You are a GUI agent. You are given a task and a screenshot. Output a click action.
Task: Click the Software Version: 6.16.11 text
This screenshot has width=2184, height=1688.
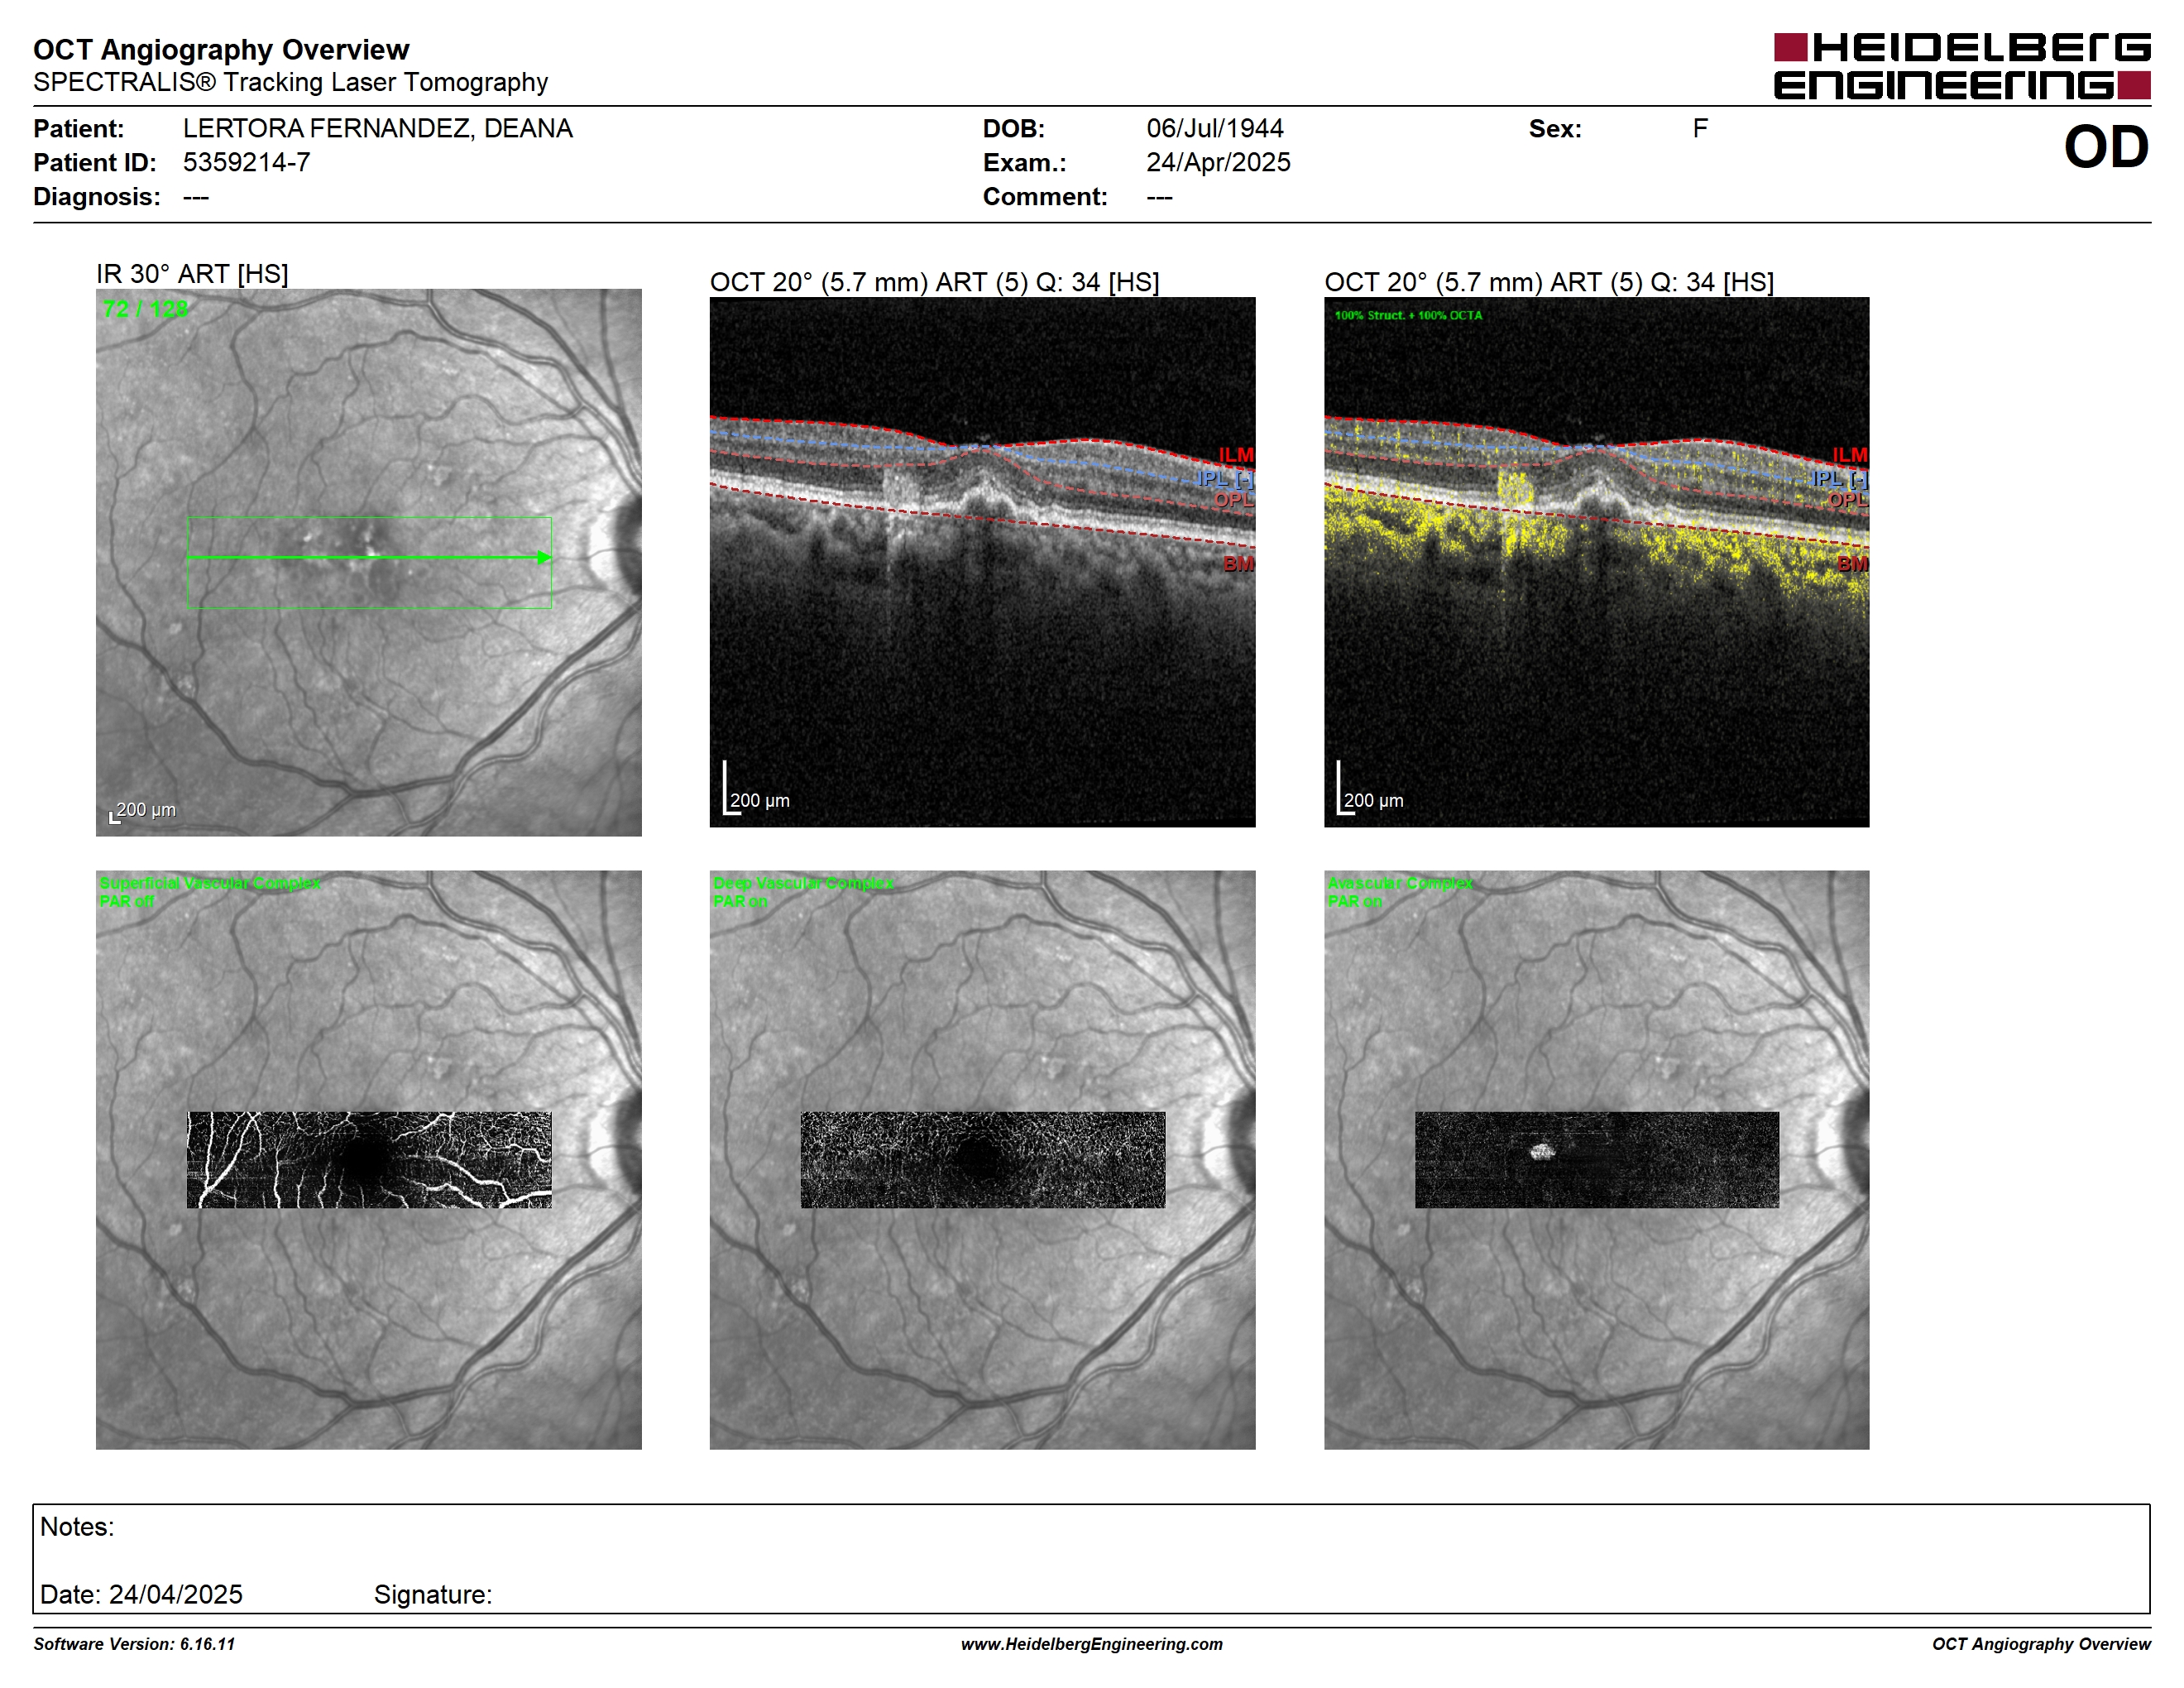(x=134, y=1644)
